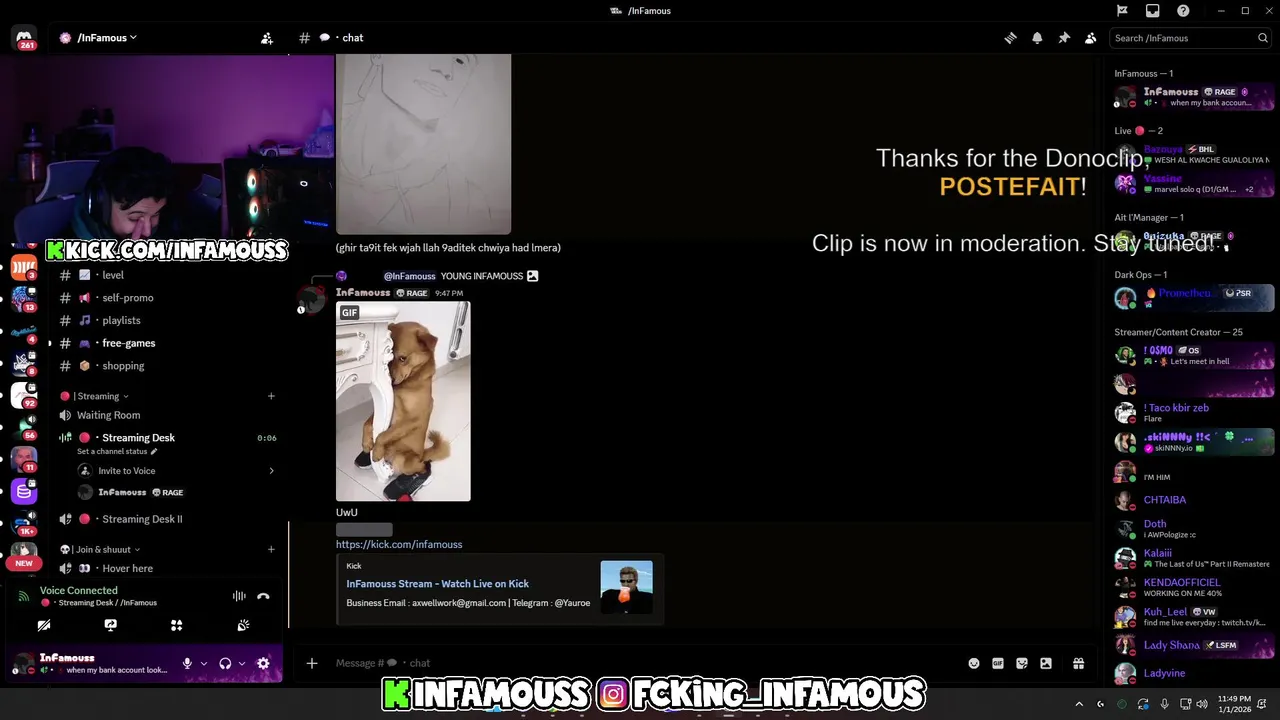Disconnect from voice with hang-up icon

[263, 596]
